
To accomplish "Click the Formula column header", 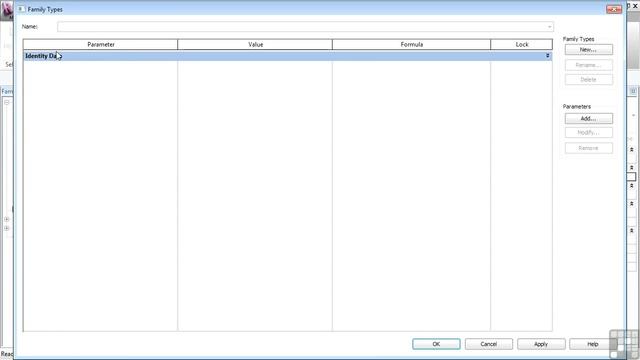I will coord(411,44).
